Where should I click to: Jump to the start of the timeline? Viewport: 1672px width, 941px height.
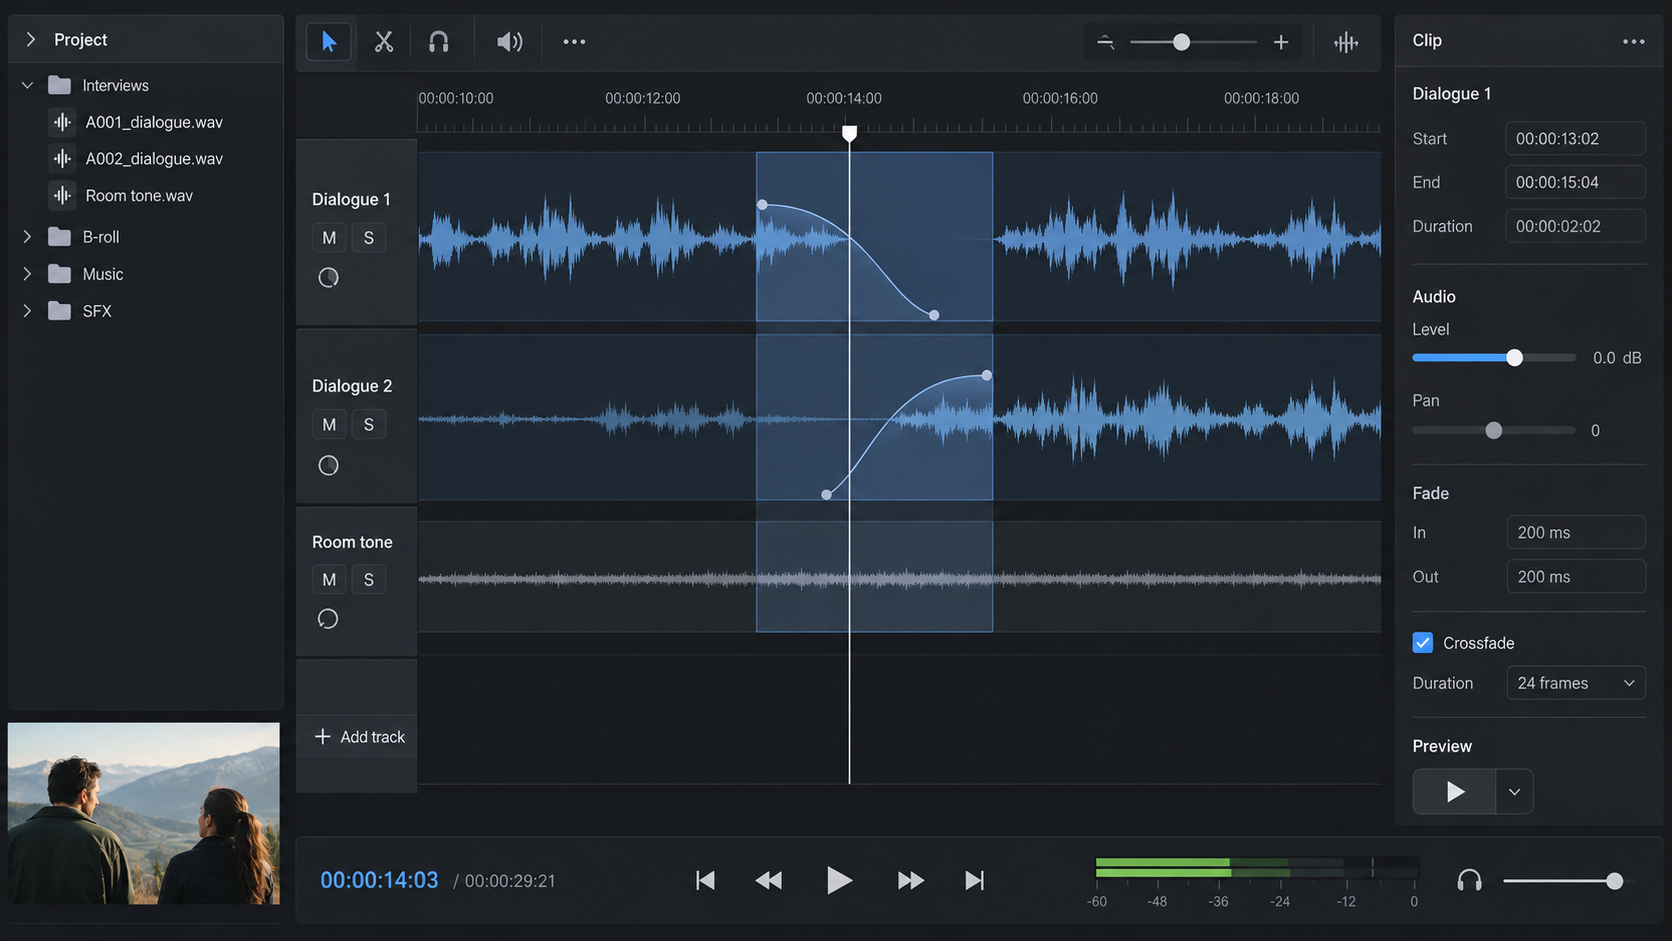pos(705,880)
